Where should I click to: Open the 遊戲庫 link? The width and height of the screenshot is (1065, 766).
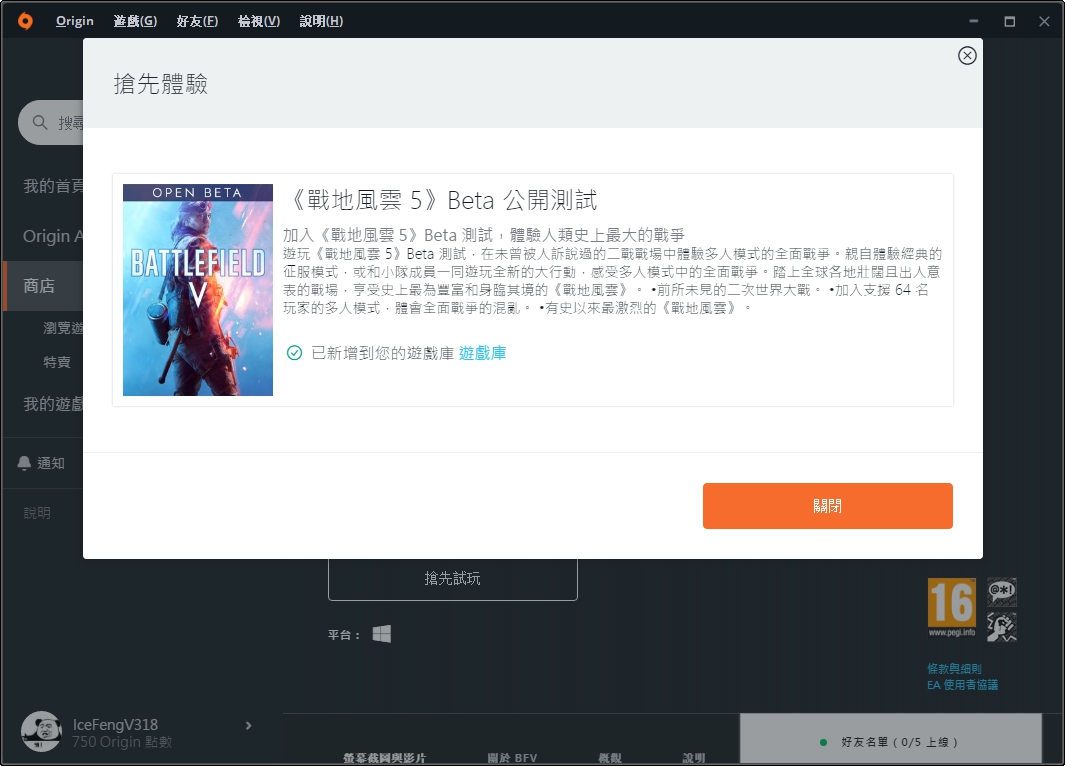point(482,353)
